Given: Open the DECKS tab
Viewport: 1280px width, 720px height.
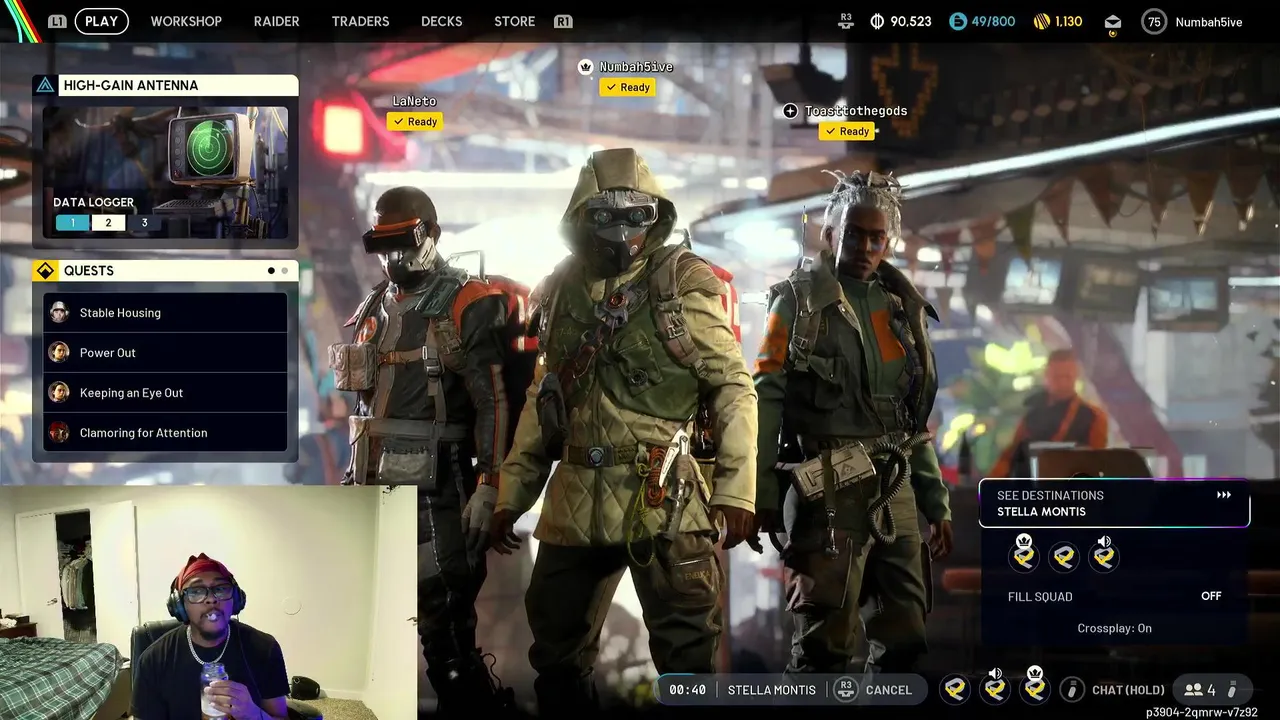Looking at the screenshot, I should [x=441, y=21].
